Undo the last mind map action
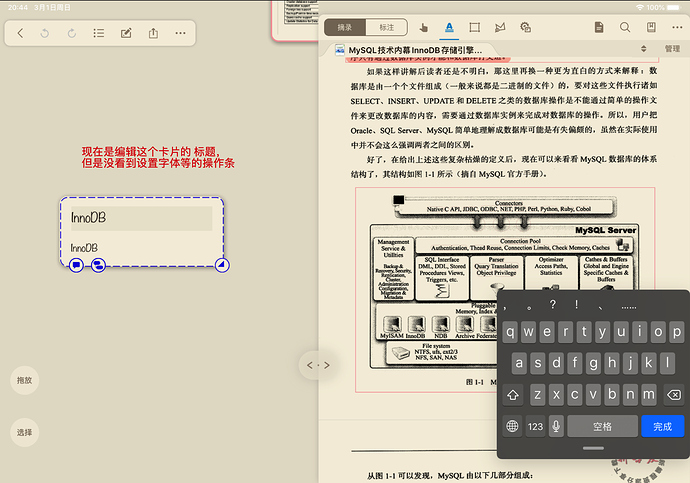The height and width of the screenshot is (483, 690). [45, 33]
